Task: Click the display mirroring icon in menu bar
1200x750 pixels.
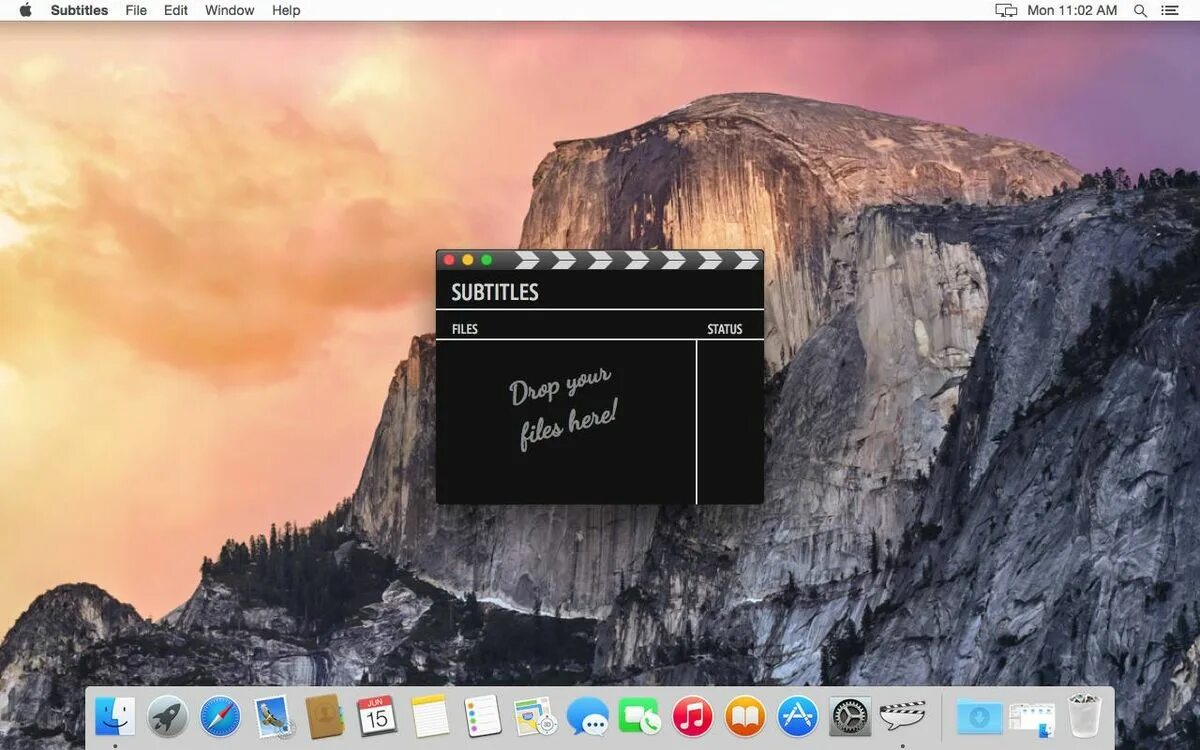Action: [x=1005, y=10]
